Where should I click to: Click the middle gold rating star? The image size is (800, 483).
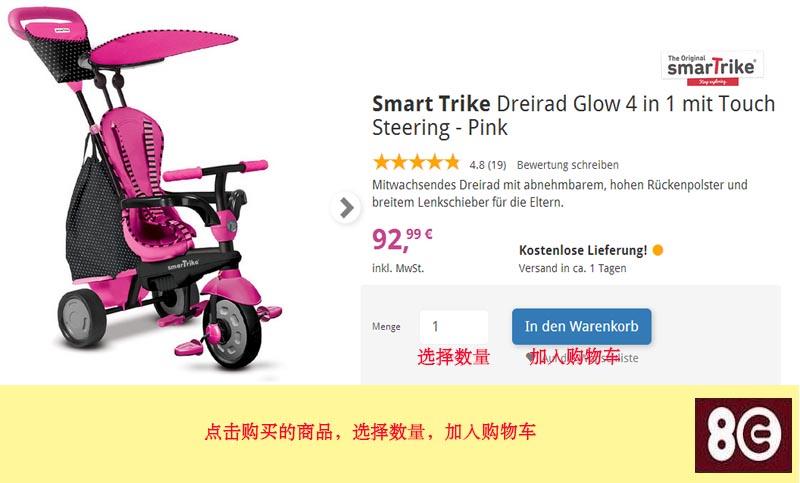416,163
